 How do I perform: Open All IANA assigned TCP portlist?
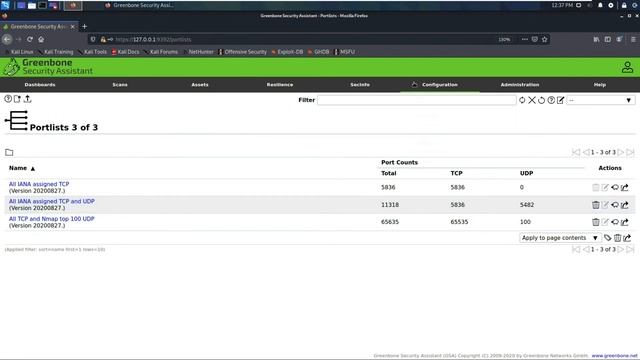39,184
